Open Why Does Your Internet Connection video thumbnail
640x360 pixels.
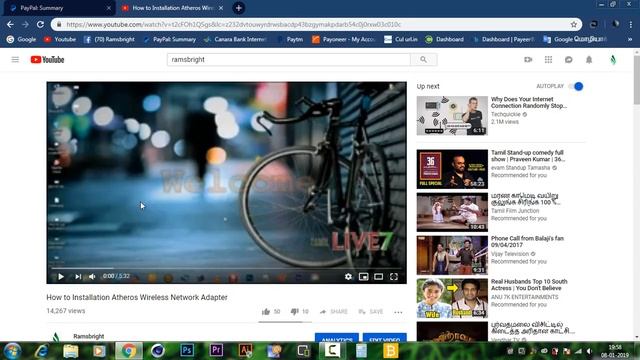pyautogui.click(x=452, y=116)
